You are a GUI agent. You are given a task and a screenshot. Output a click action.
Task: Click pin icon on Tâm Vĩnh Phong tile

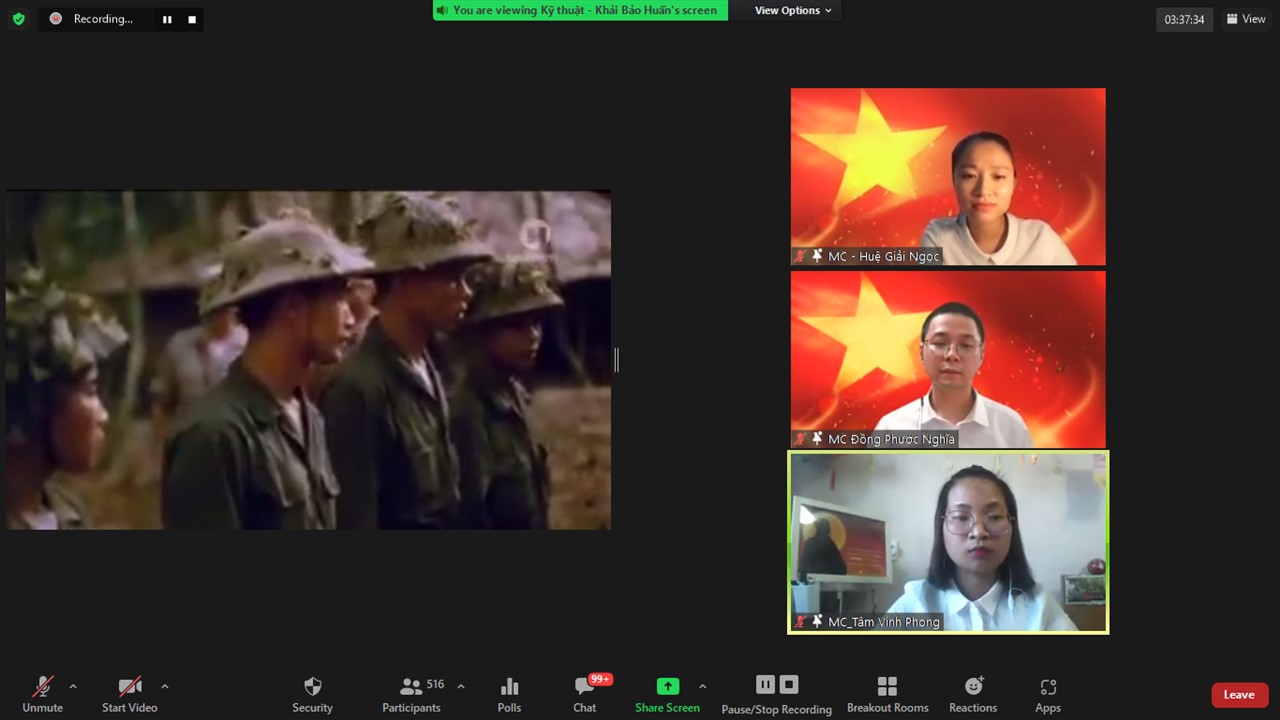click(817, 622)
